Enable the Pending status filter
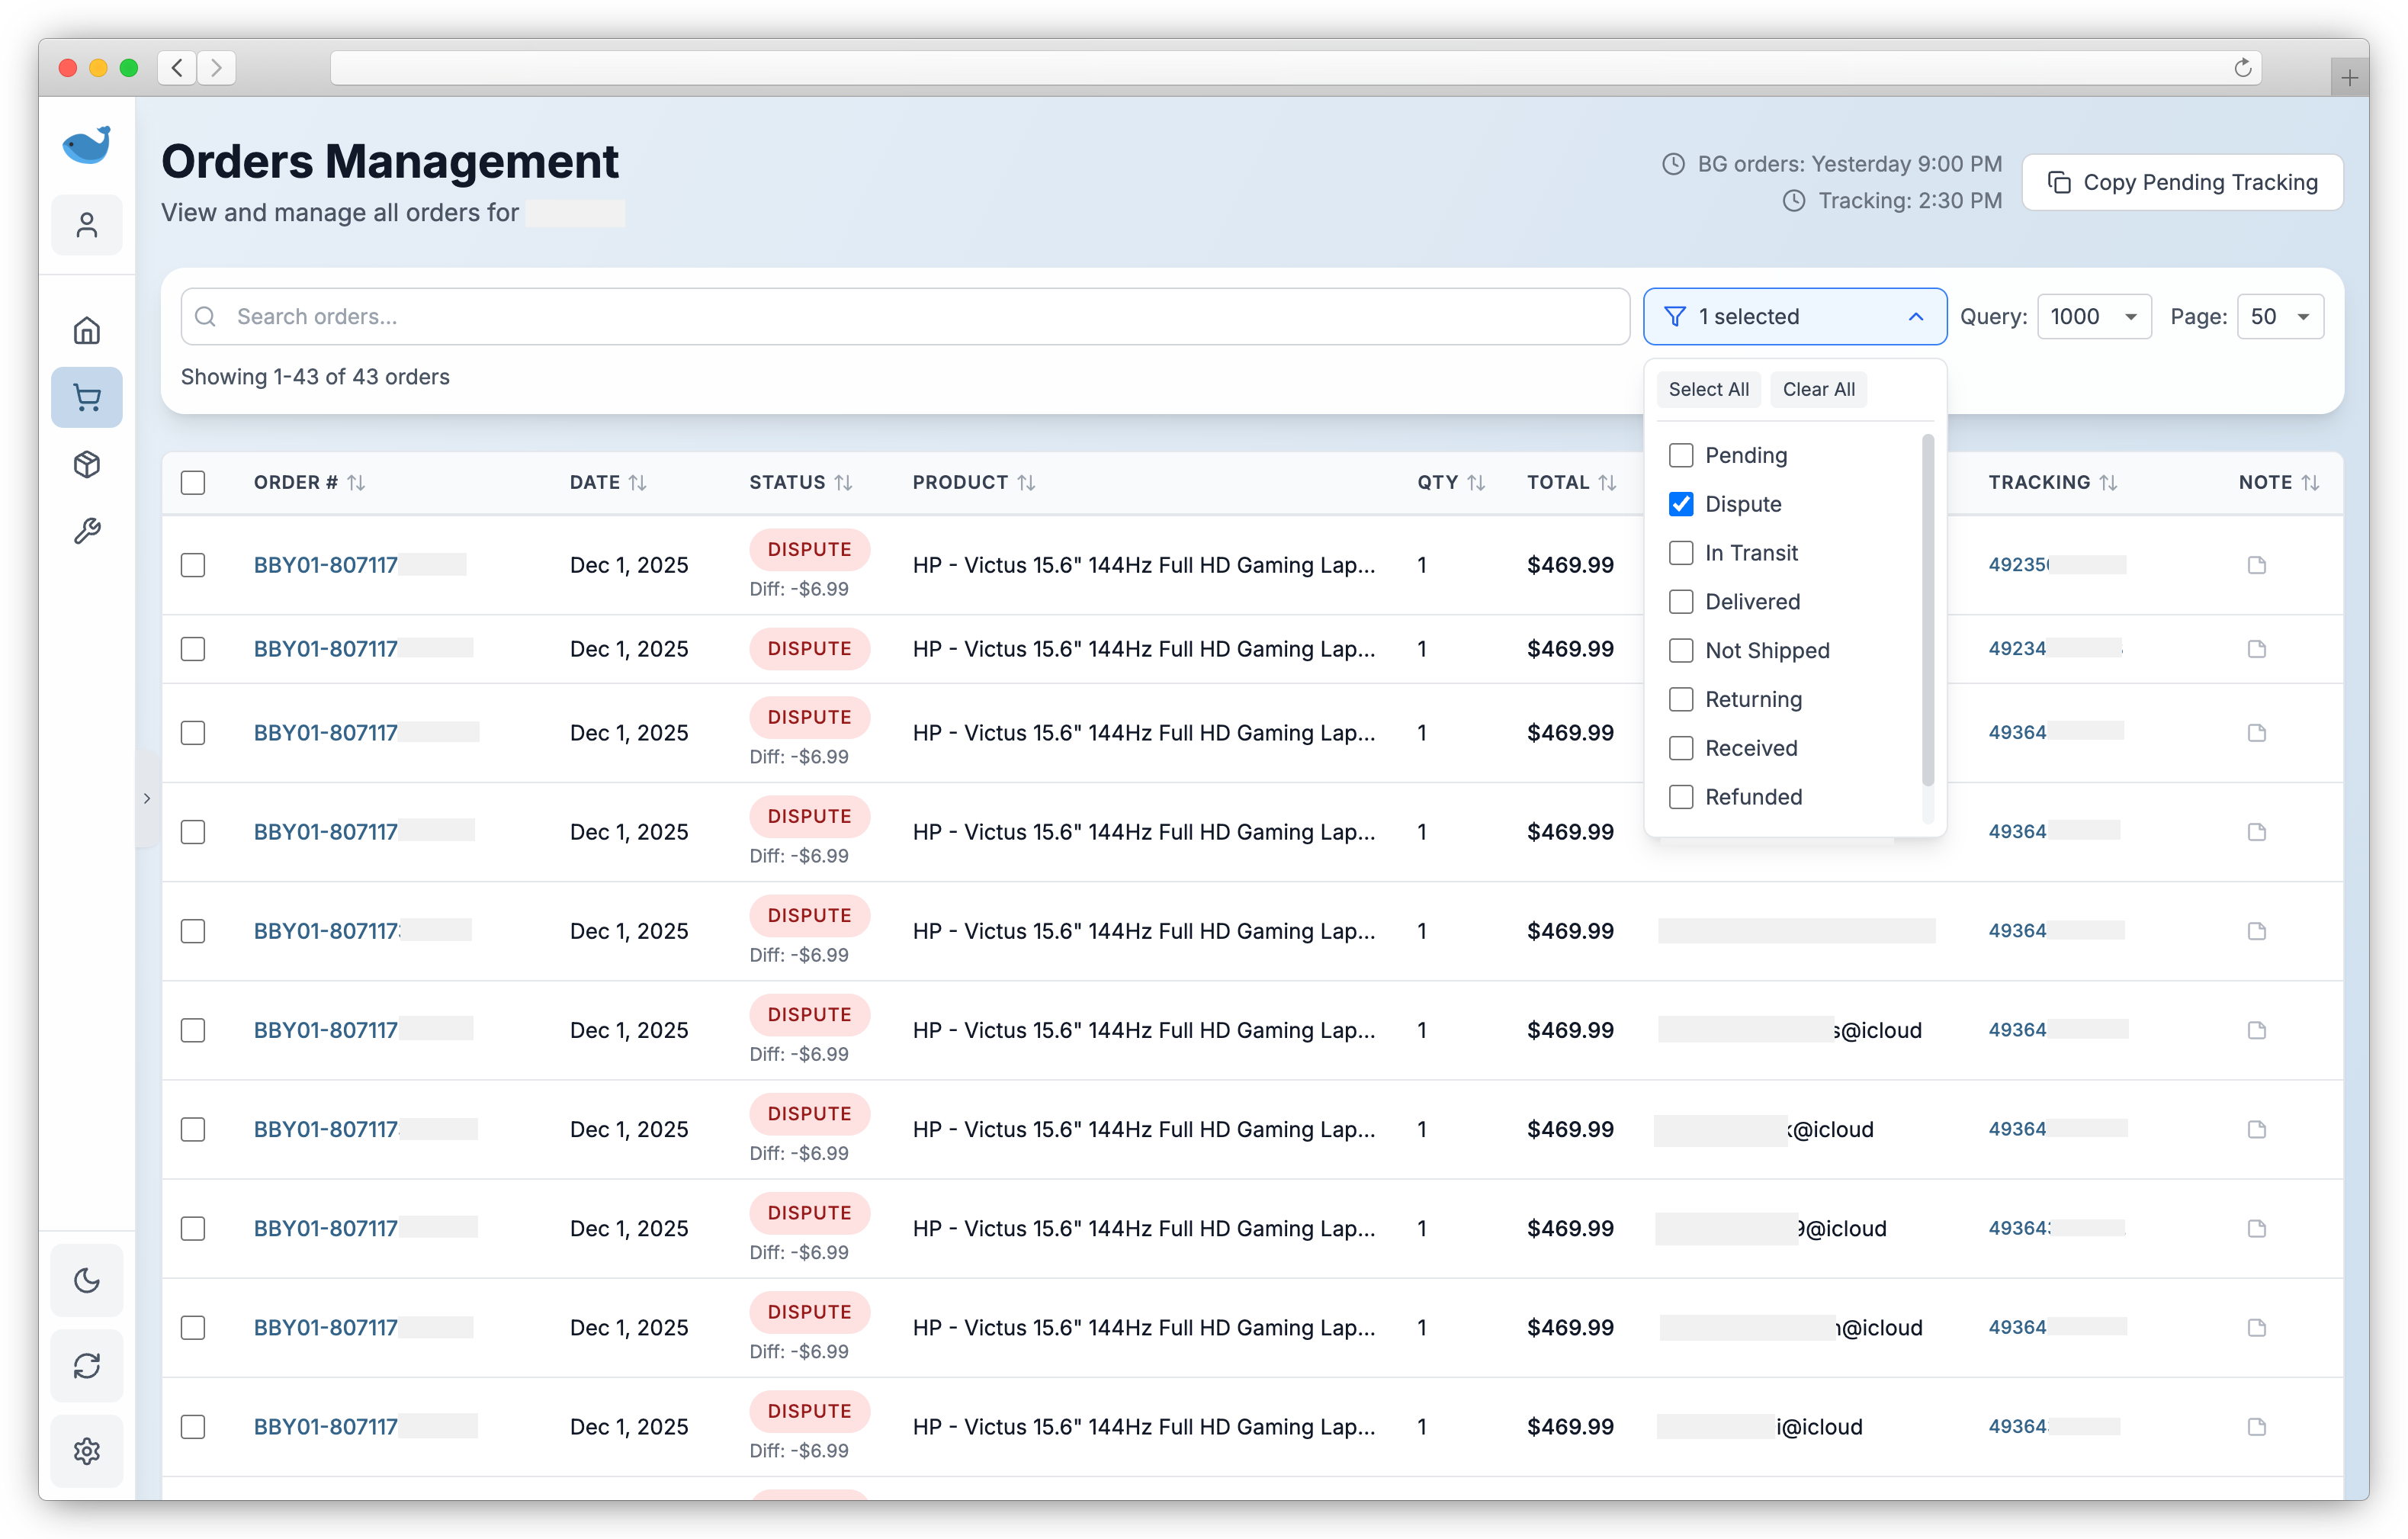The height and width of the screenshot is (1539, 2408). point(1680,455)
